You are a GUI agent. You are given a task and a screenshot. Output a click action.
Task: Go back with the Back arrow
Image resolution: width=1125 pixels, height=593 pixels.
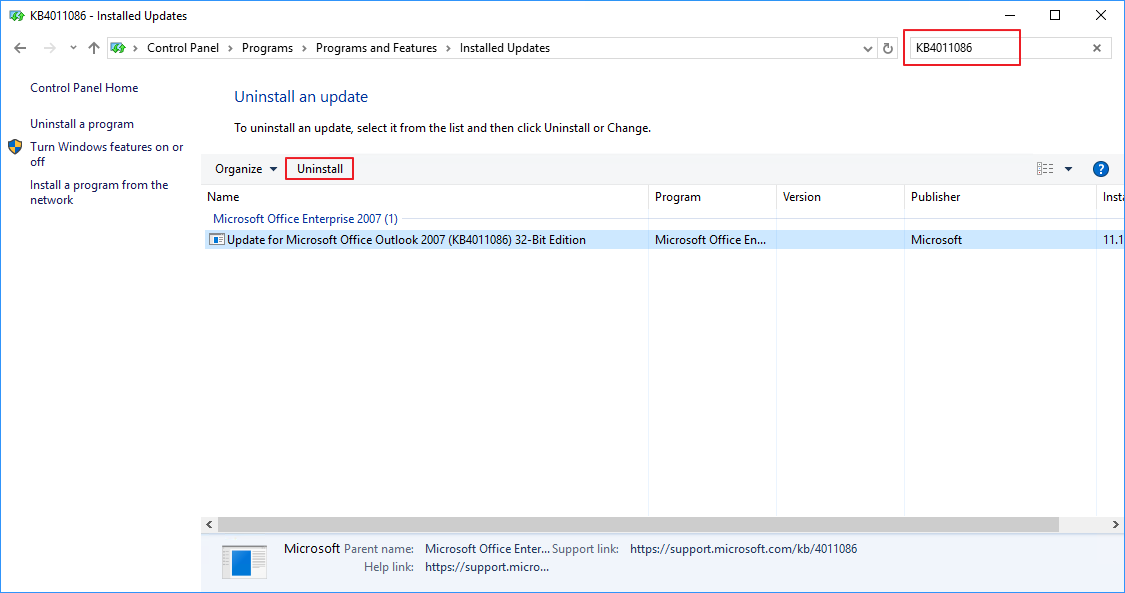click(20, 48)
